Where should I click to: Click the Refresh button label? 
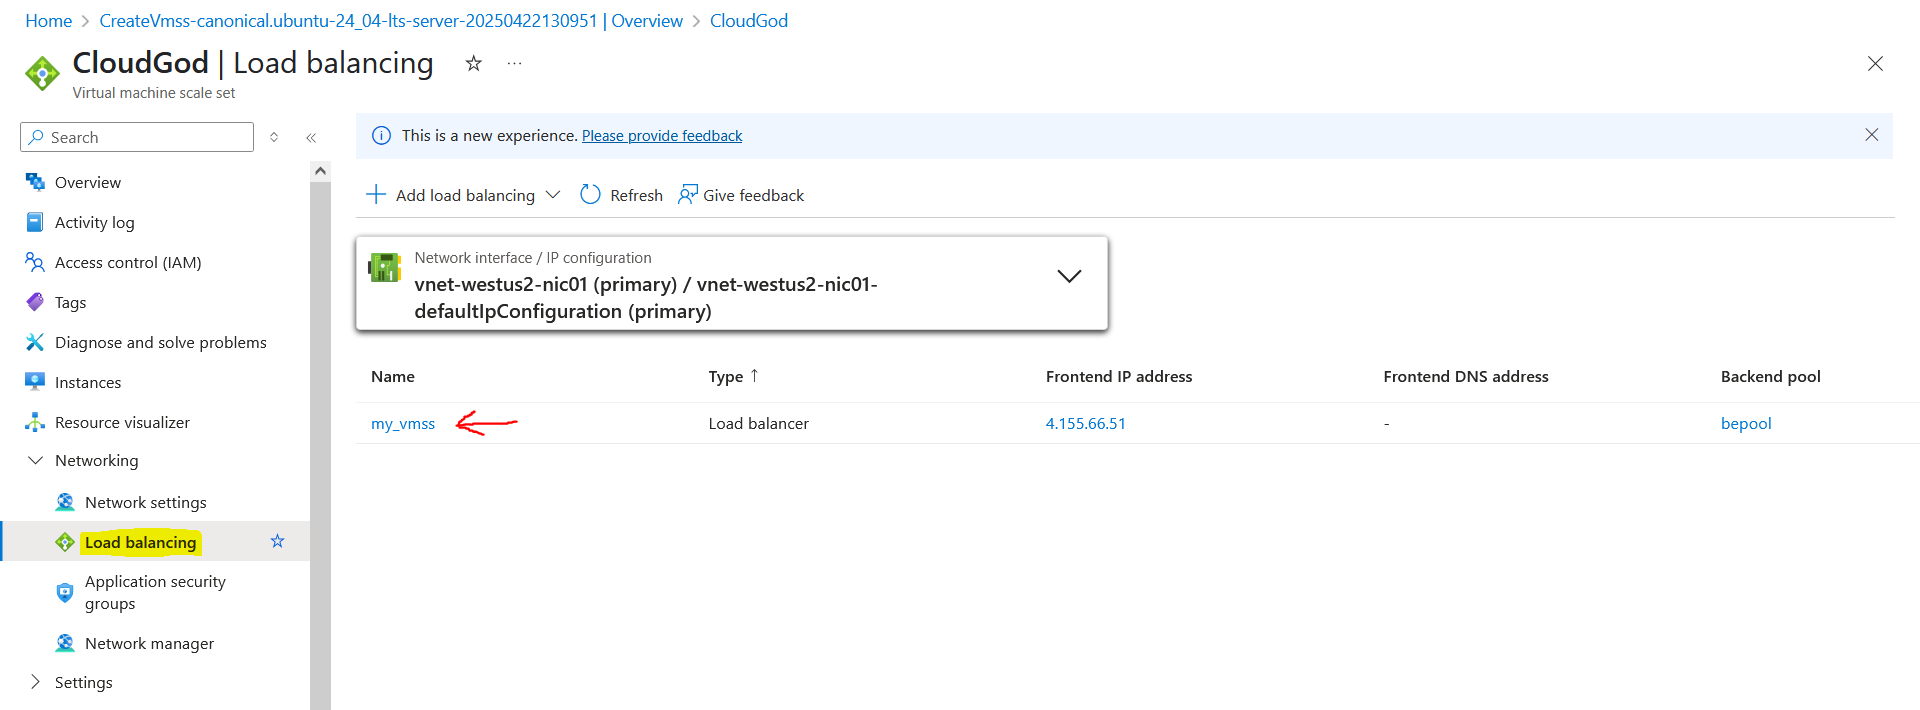pyautogui.click(x=637, y=195)
